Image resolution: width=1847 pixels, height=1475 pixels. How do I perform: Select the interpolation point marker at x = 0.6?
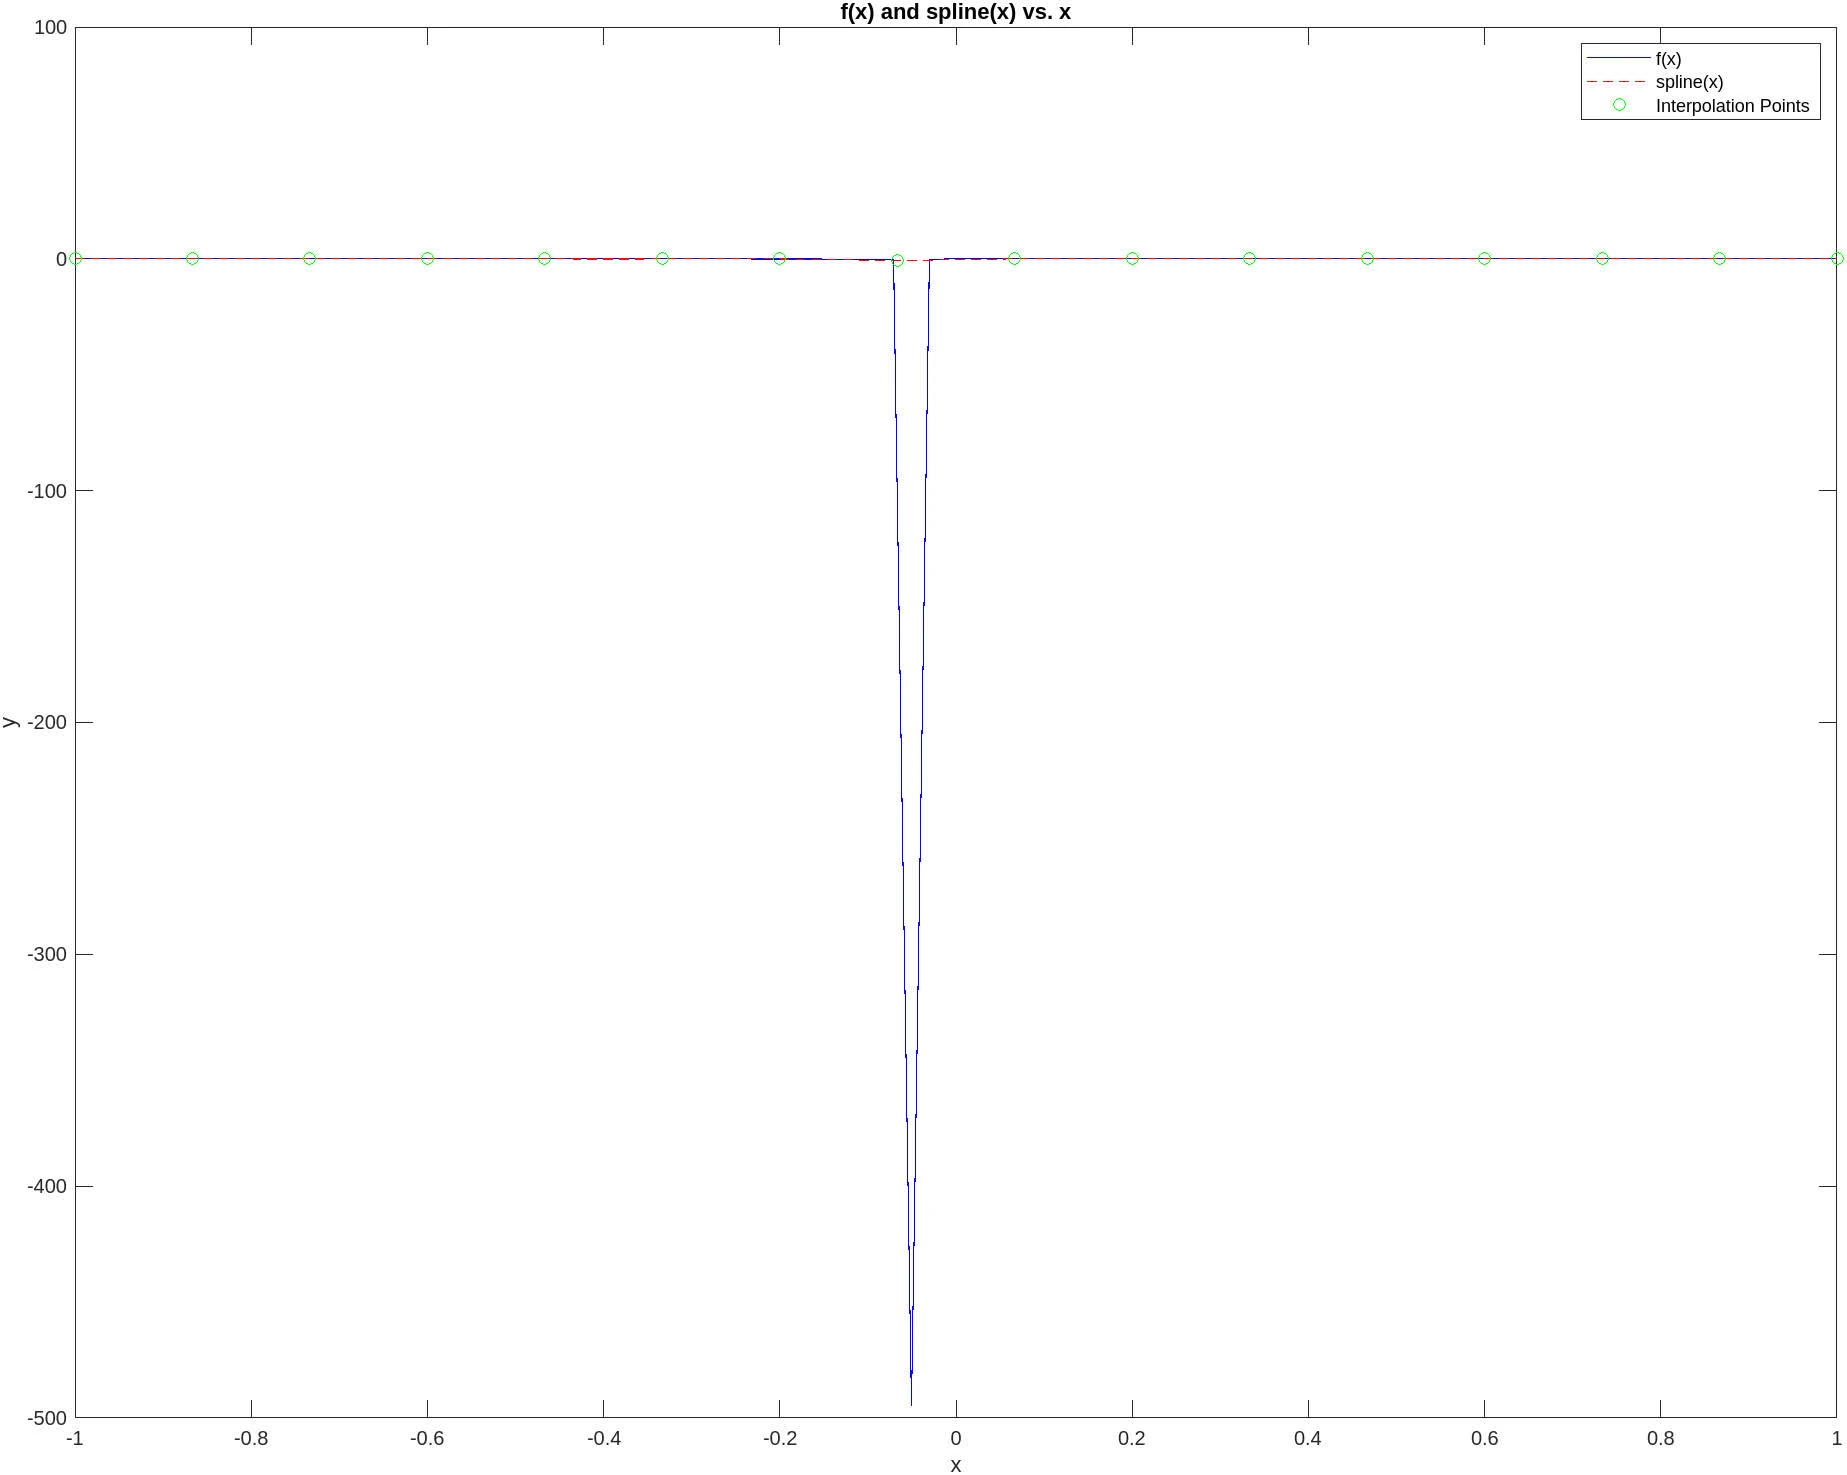tap(1484, 259)
